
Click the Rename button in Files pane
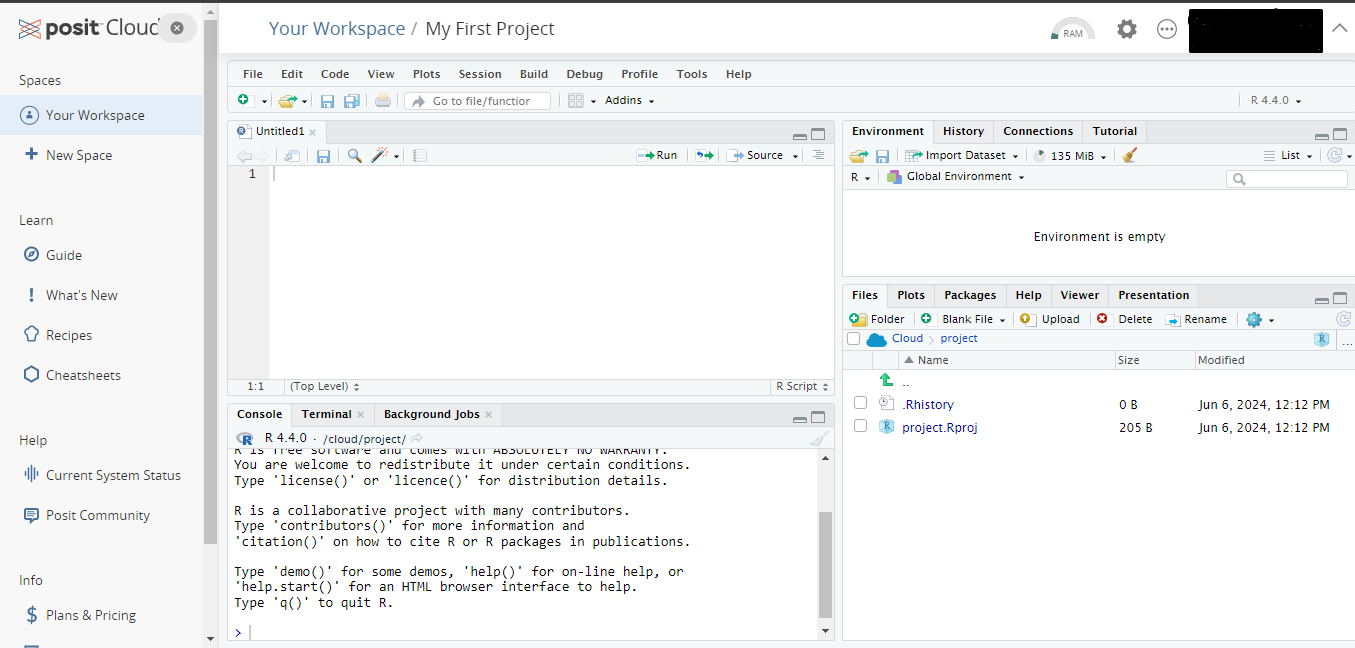tap(1196, 319)
